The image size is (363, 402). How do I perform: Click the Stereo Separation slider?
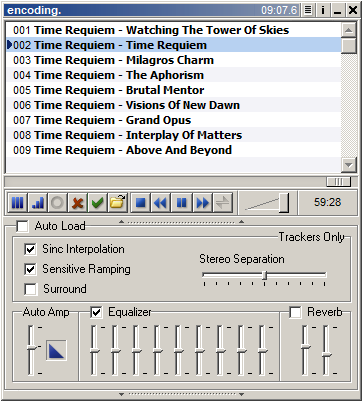[x=264, y=275]
